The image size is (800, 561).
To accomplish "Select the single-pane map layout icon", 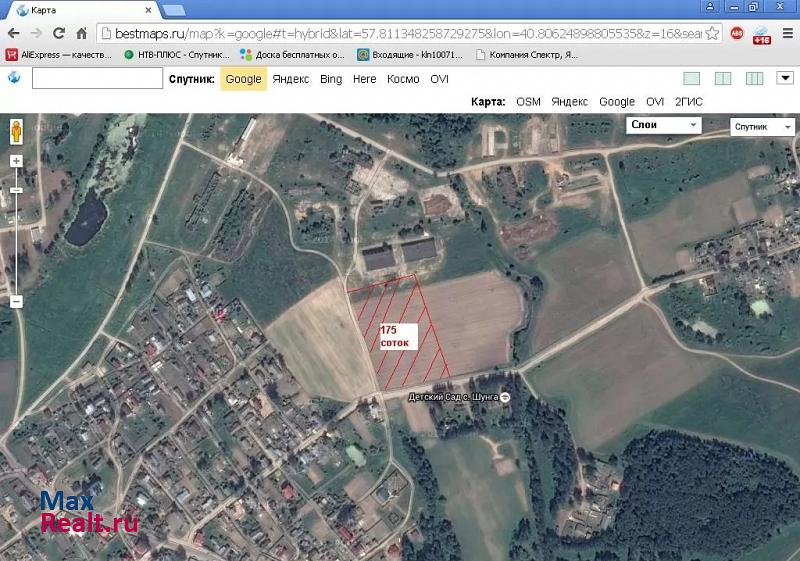I will click(692, 78).
